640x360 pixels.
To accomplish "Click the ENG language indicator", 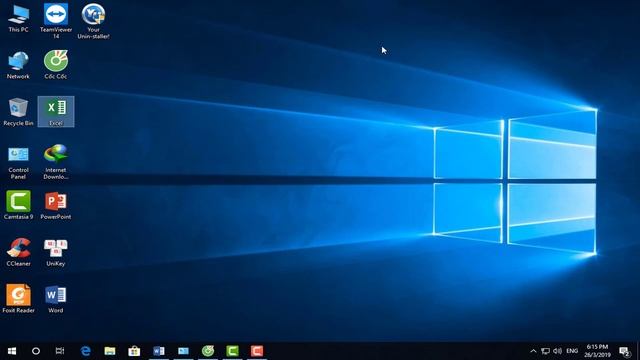I will (x=572, y=351).
